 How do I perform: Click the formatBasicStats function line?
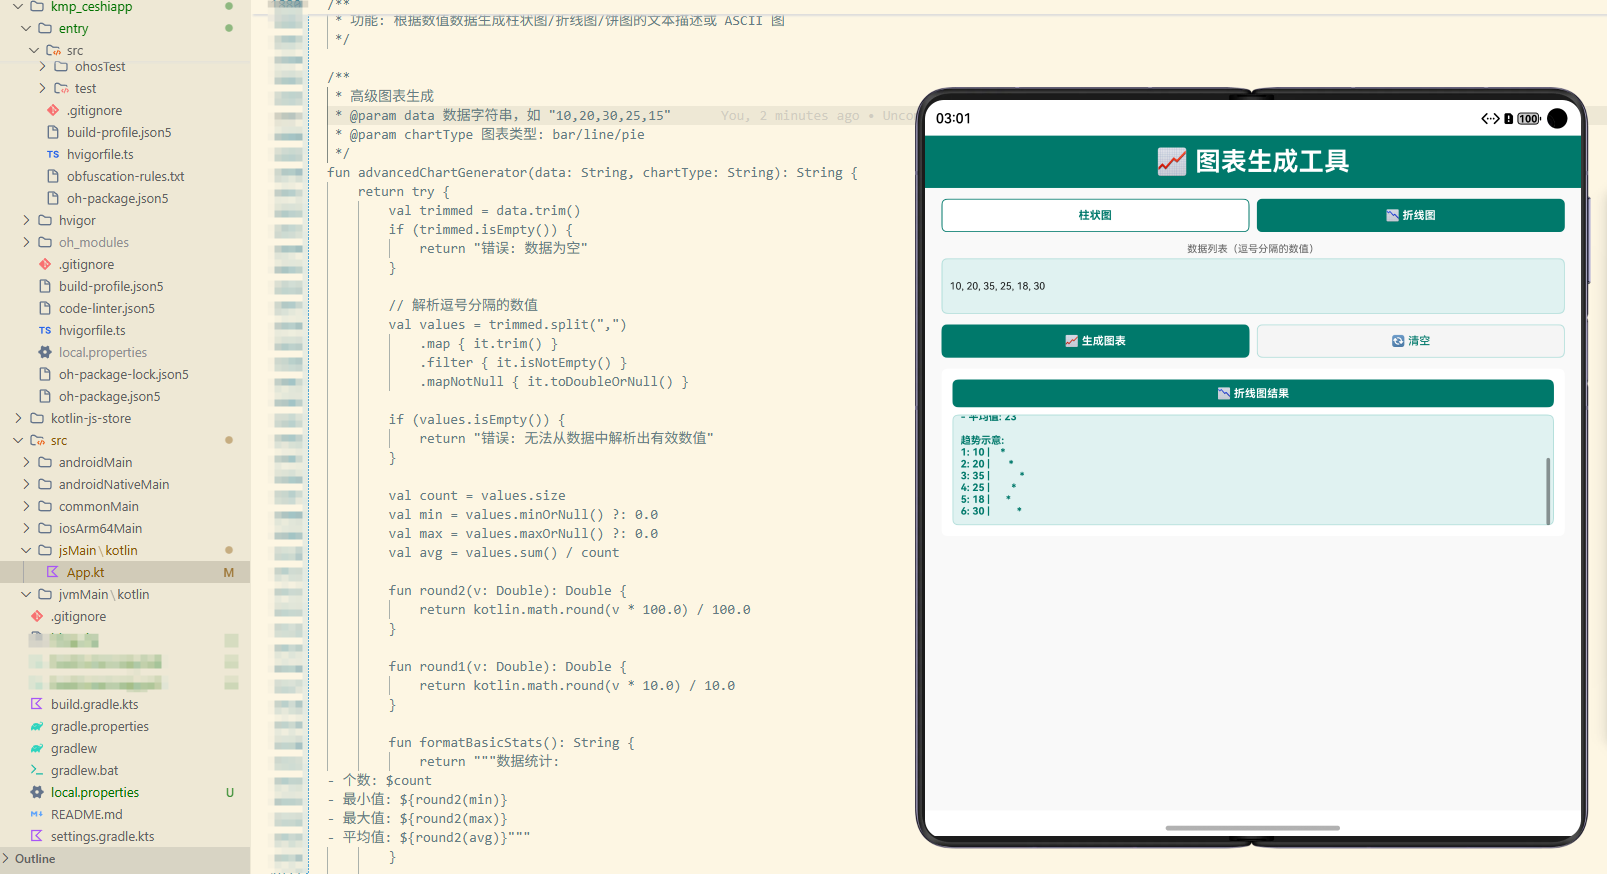tap(511, 743)
